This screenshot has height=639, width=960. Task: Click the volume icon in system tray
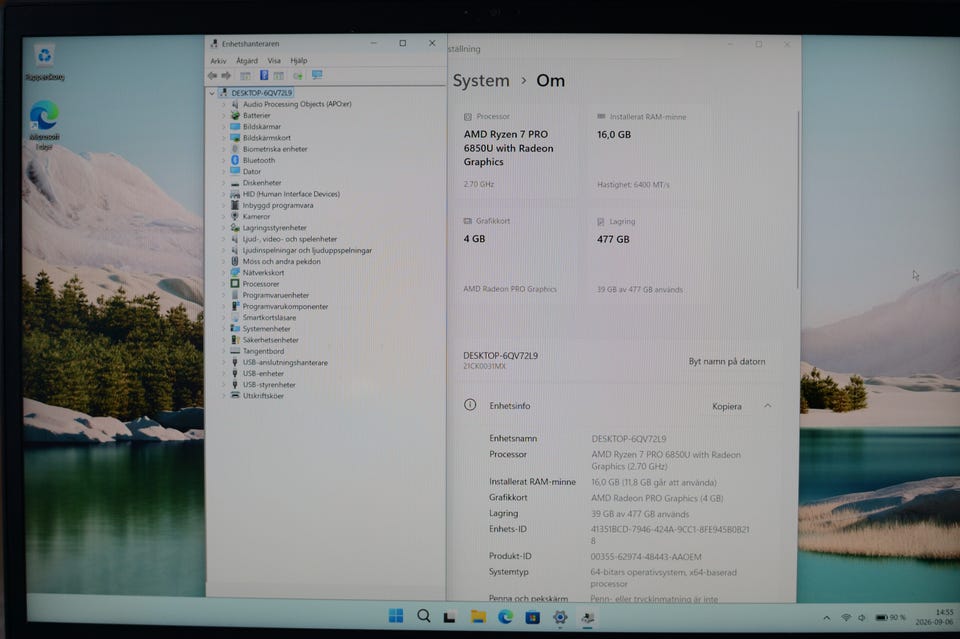(x=862, y=618)
